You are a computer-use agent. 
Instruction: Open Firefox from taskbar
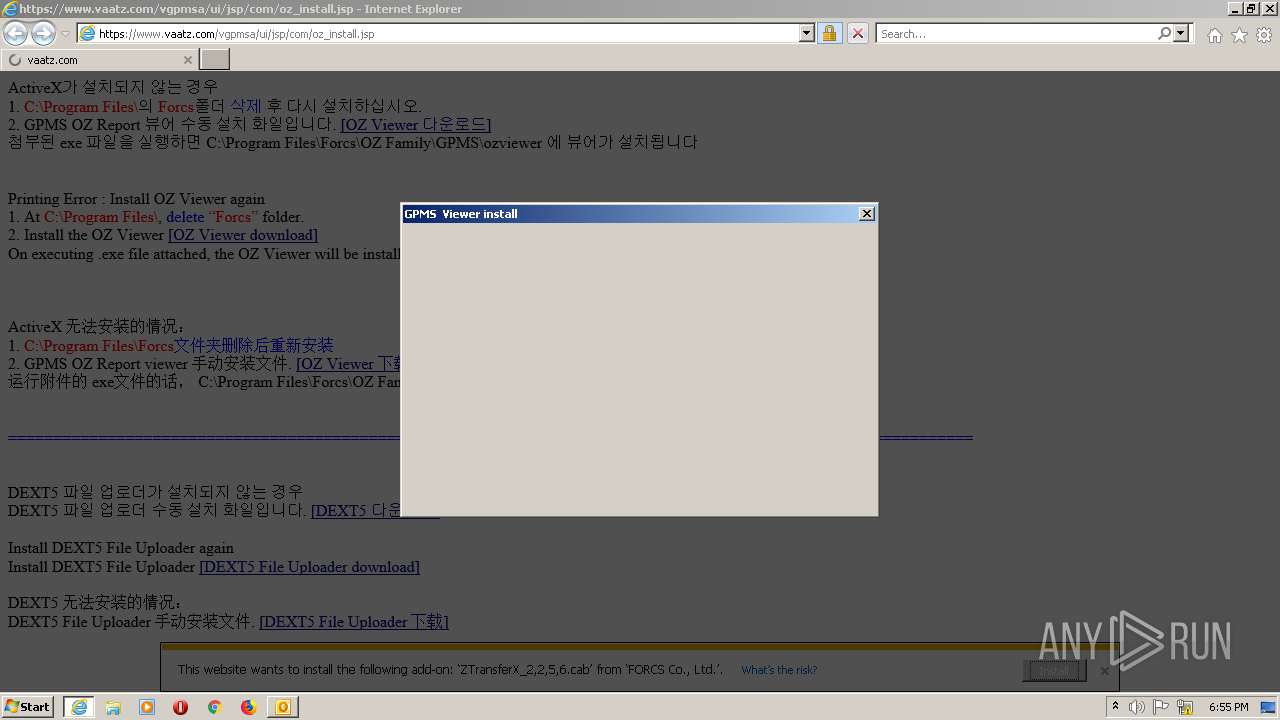coord(249,707)
